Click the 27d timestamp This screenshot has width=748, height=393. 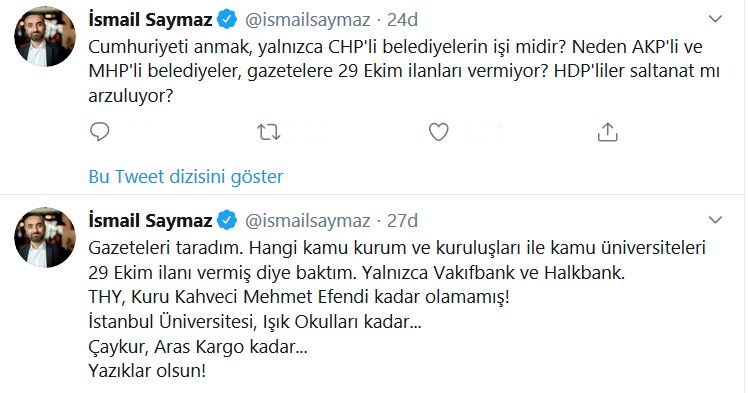(402, 220)
